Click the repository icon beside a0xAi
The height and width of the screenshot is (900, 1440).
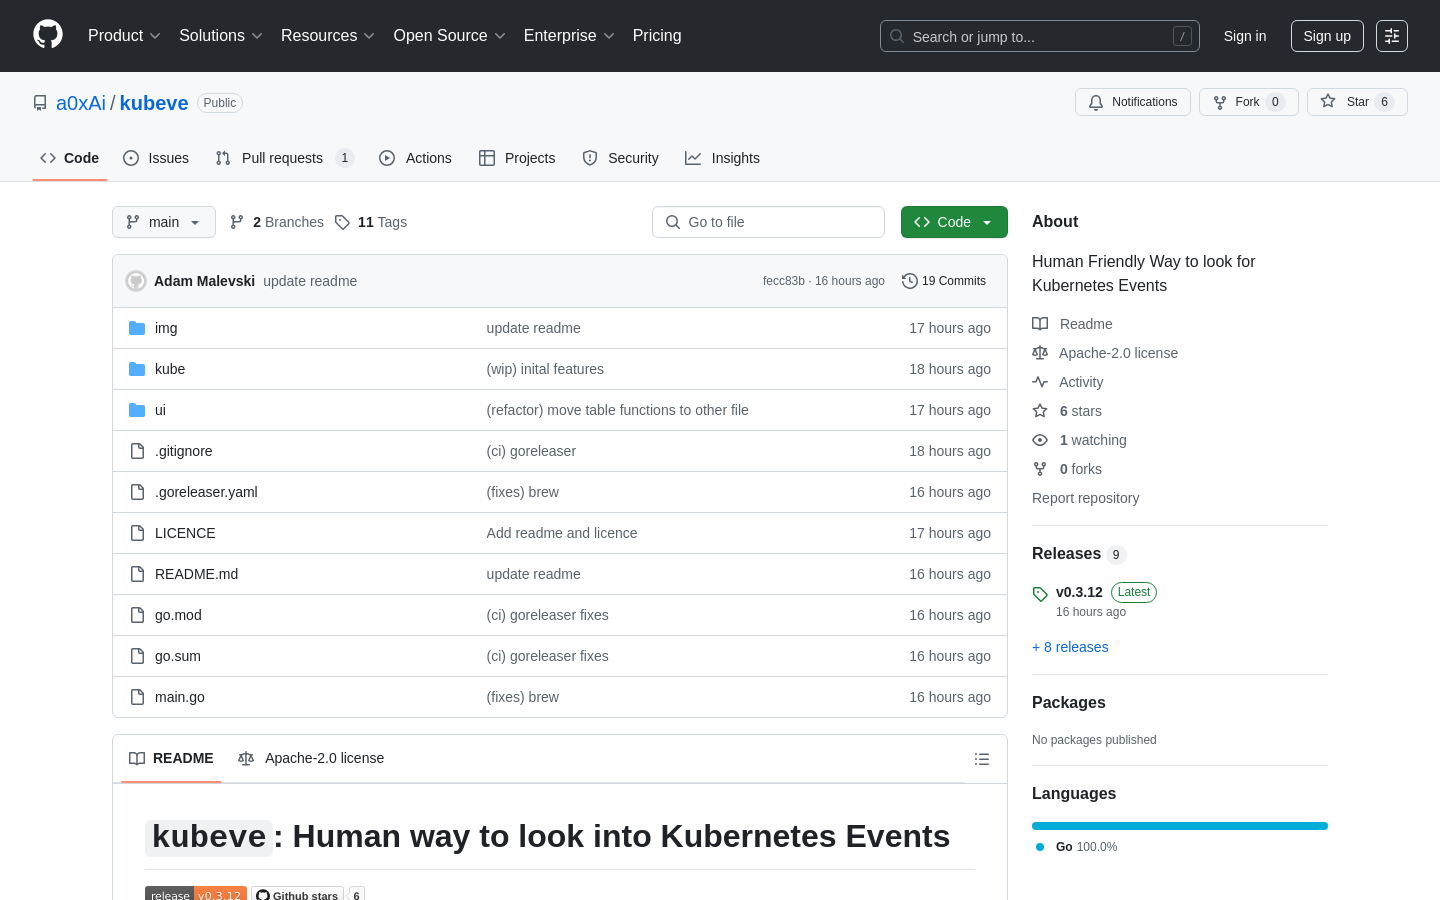[x=40, y=103]
